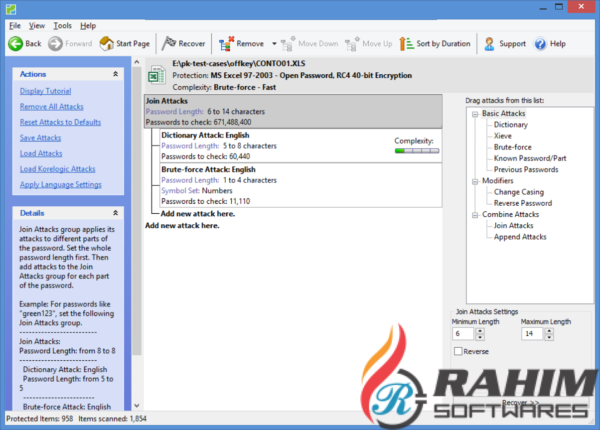The height and width of the screenshot is (430, 600).
Task: Click Password Length link under Brute-force Attack
Action: click(190, 180)
